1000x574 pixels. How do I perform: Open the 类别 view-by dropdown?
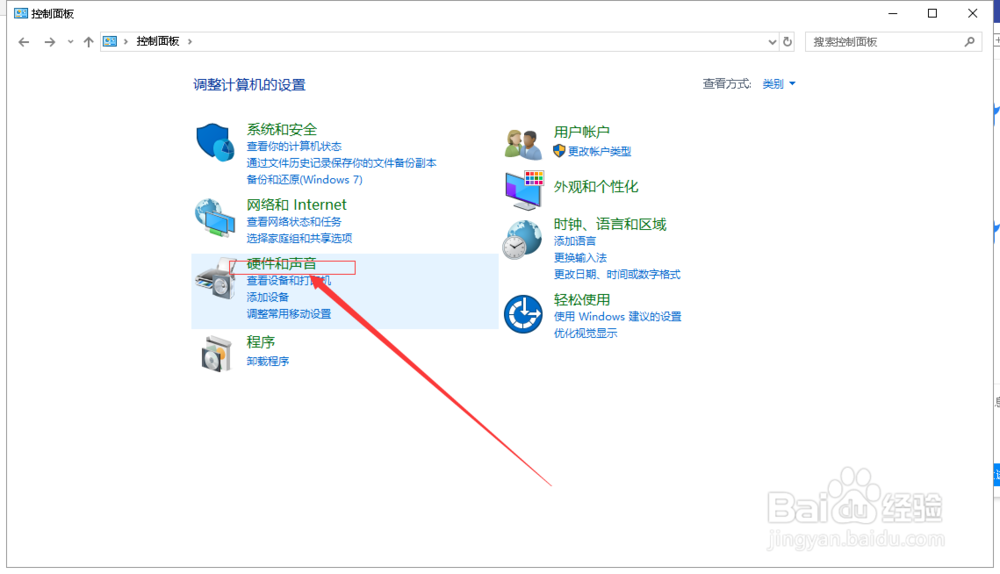click(x=779, y=84)
